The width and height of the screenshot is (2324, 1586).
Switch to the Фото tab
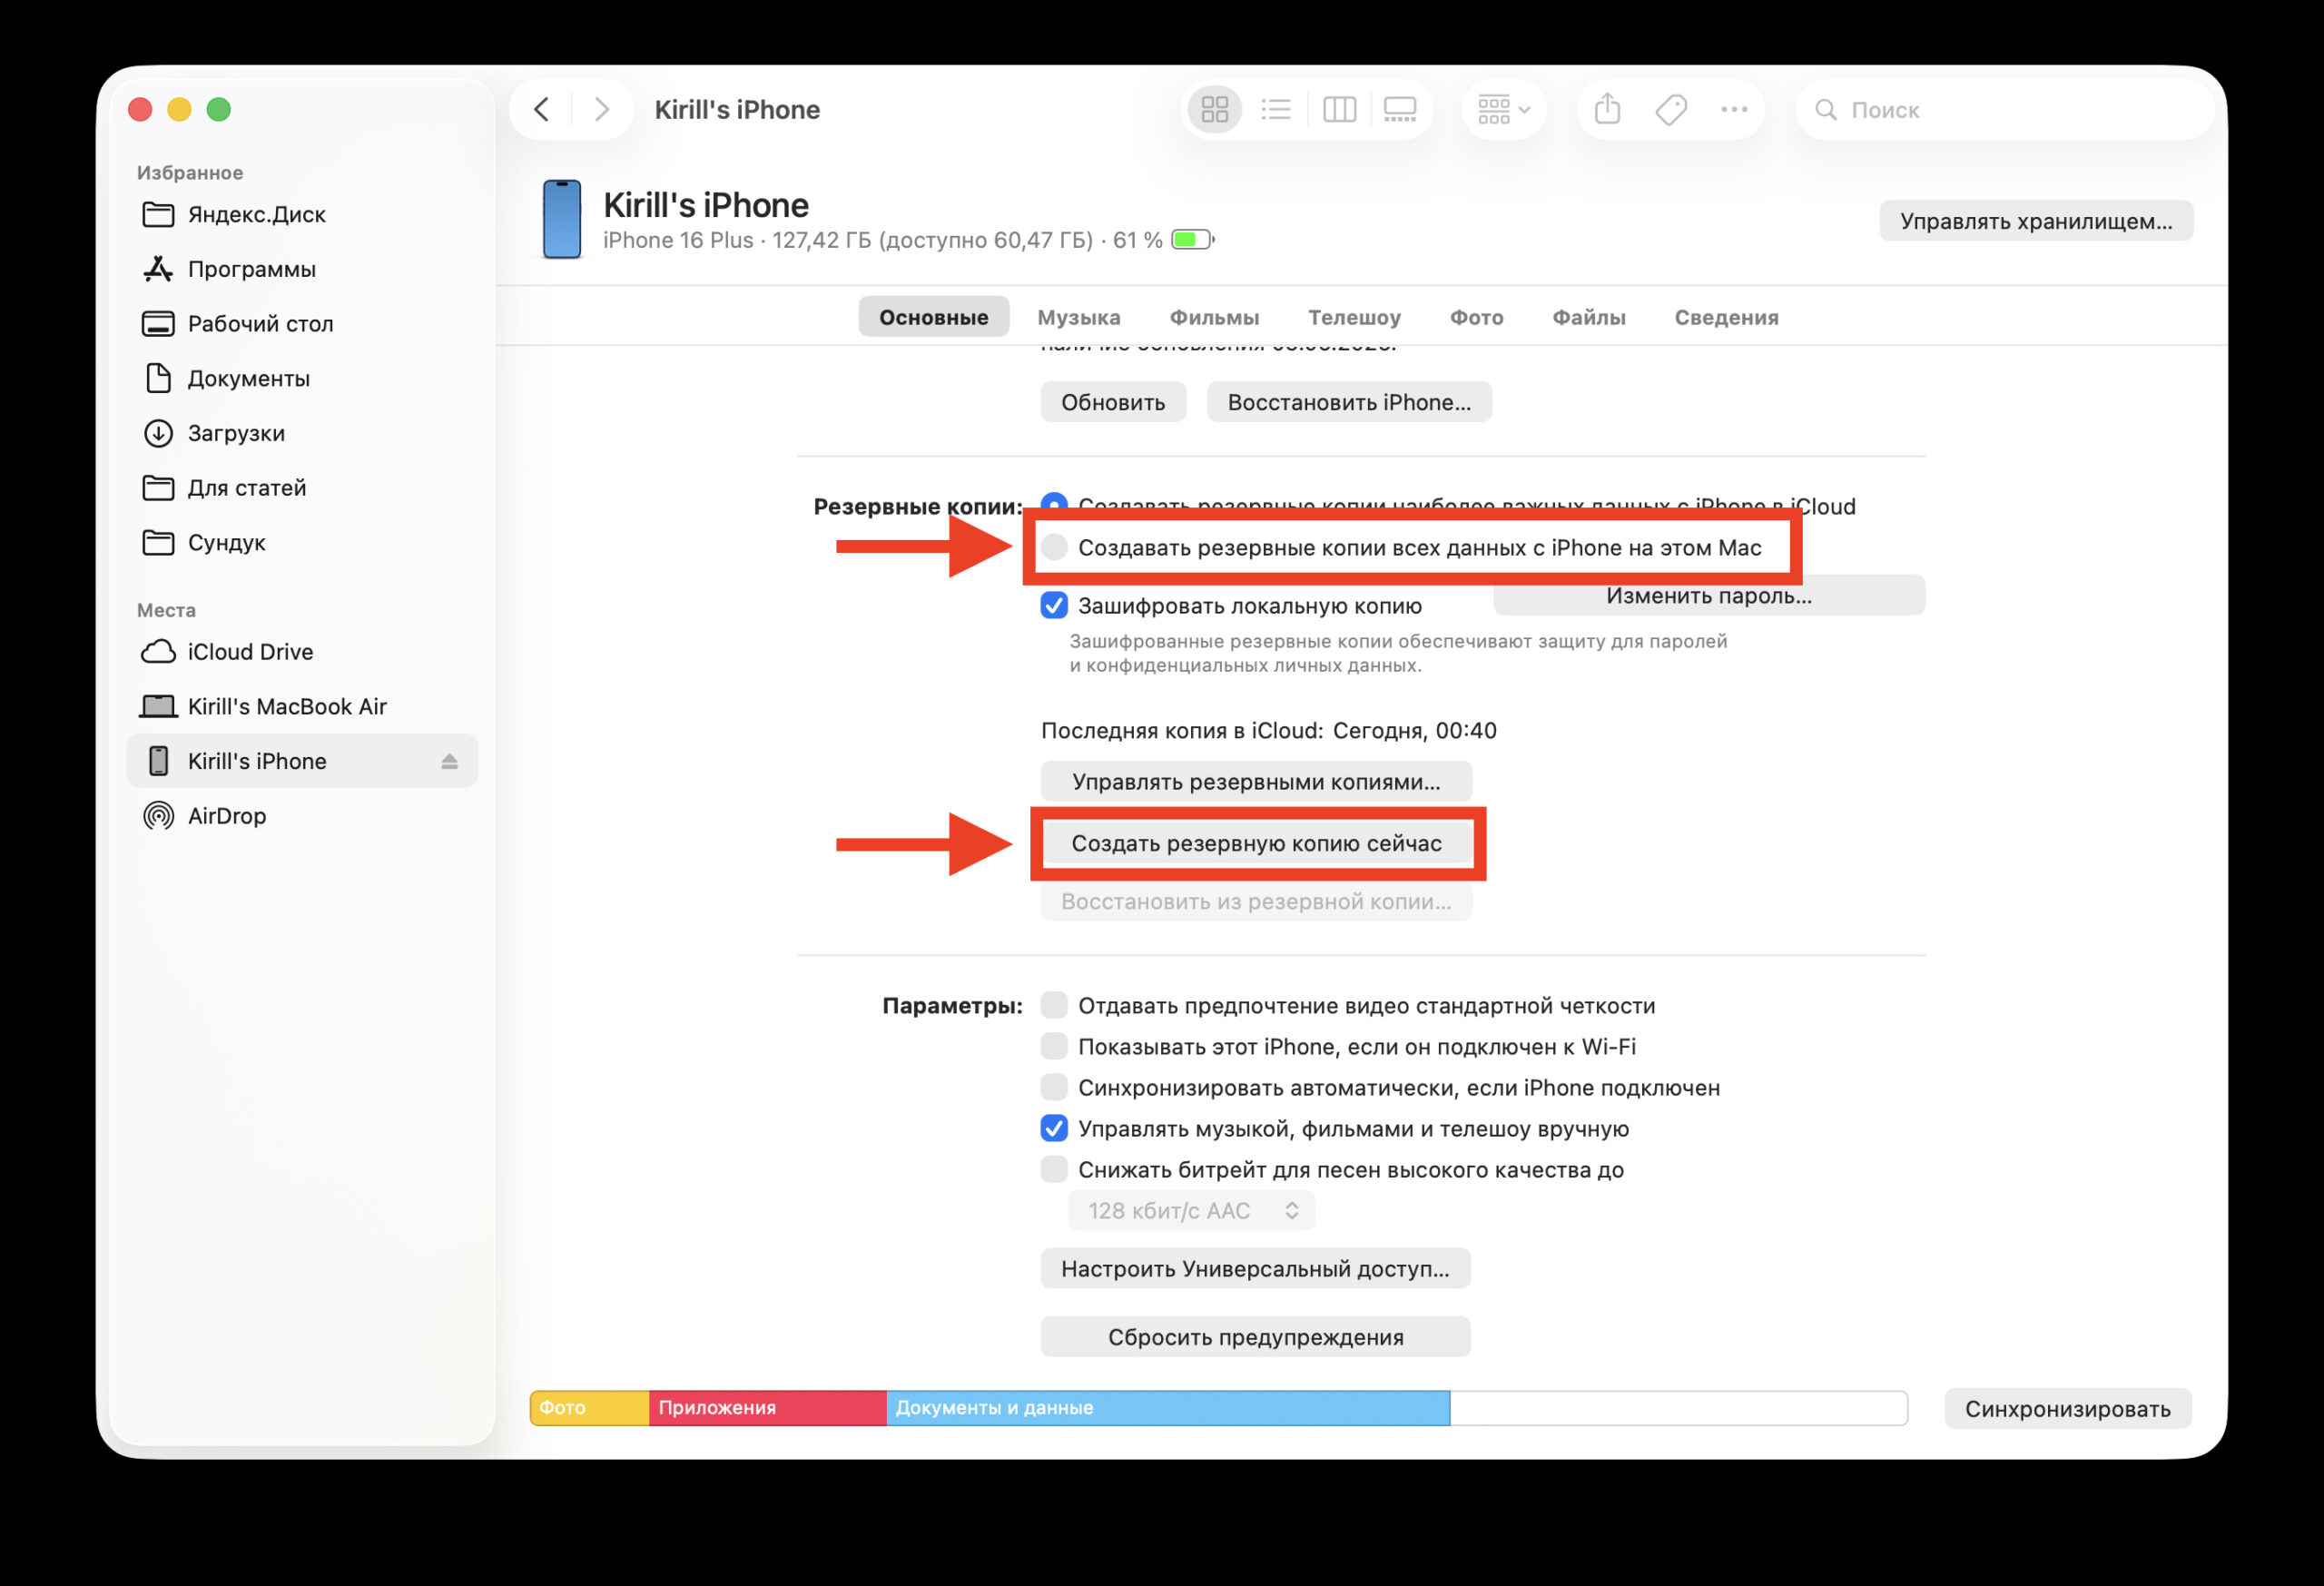pos(1476,317)
